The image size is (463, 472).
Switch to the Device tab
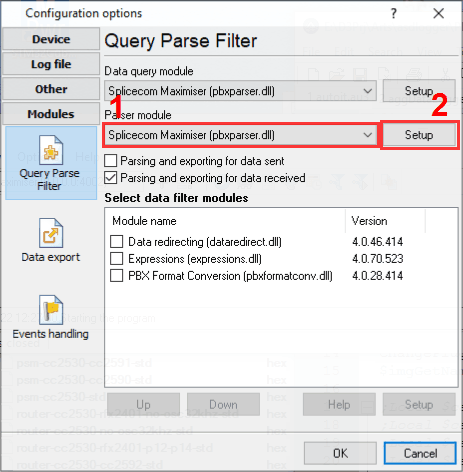(x=51, y=39)
